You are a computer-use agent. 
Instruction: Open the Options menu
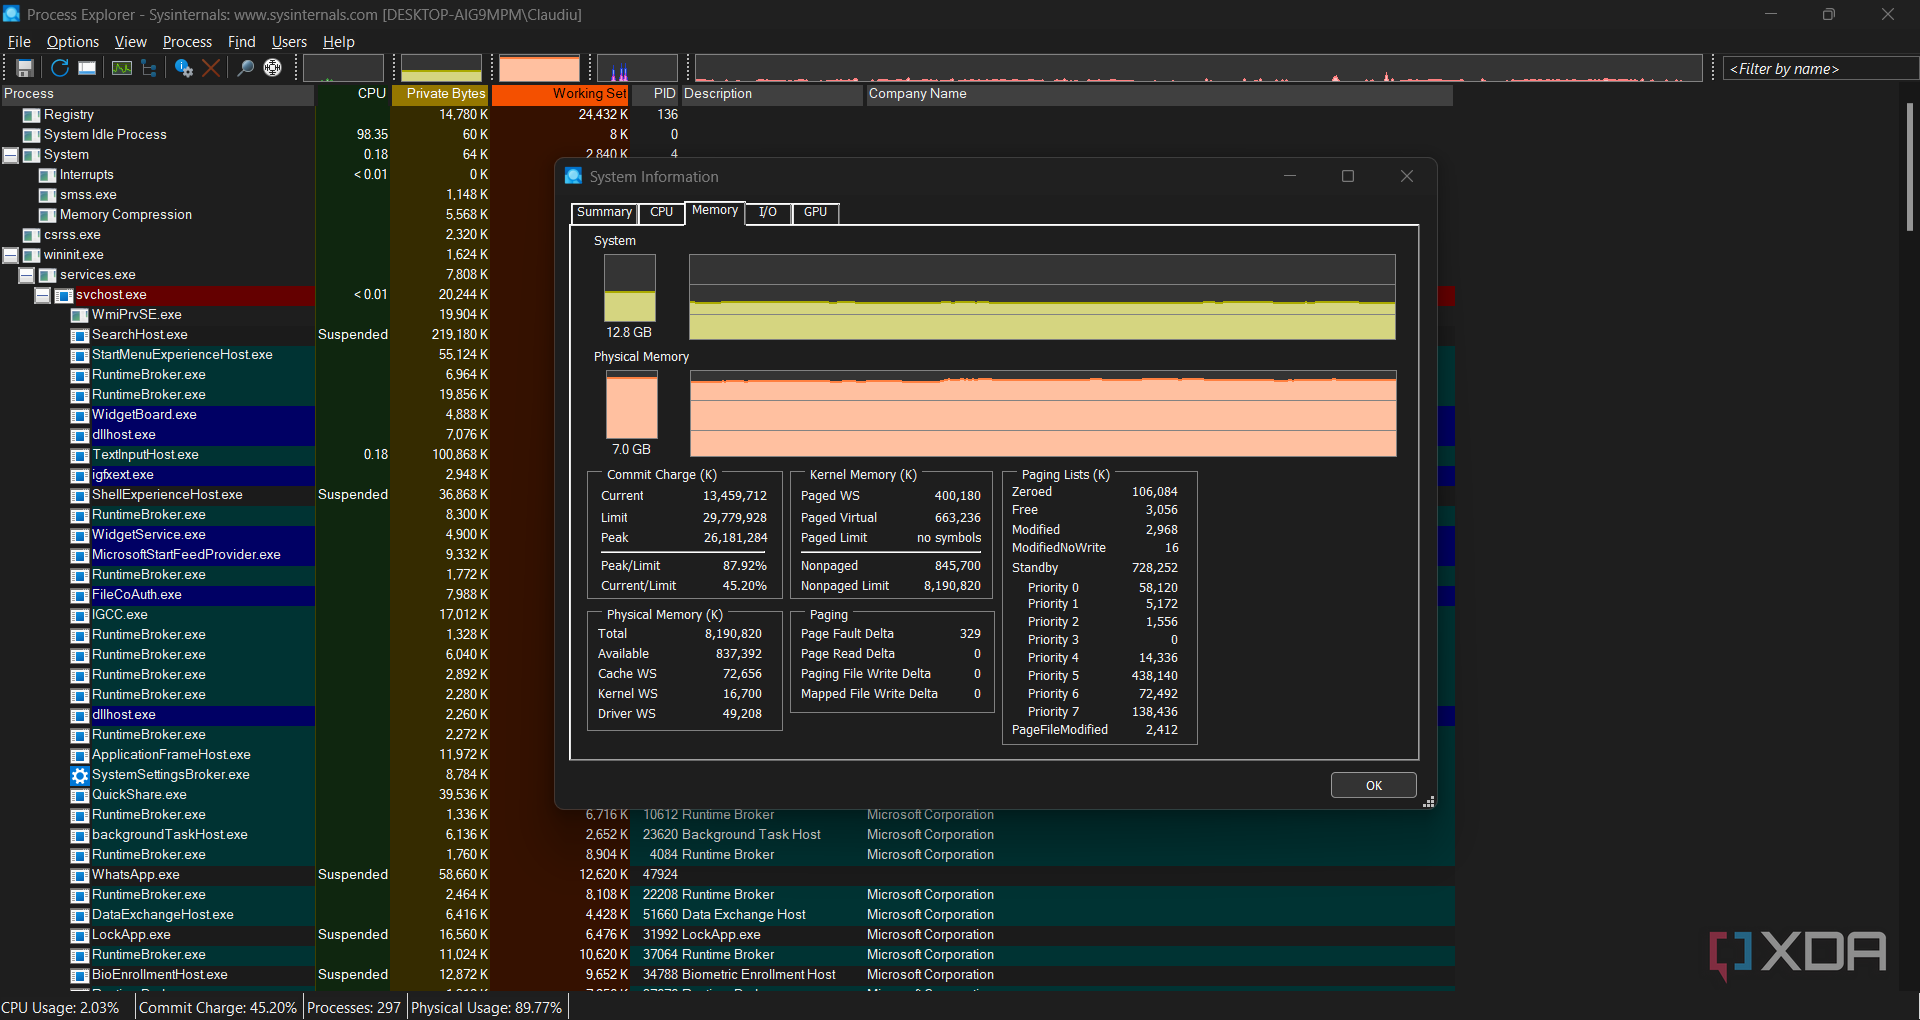coord(72,42)
